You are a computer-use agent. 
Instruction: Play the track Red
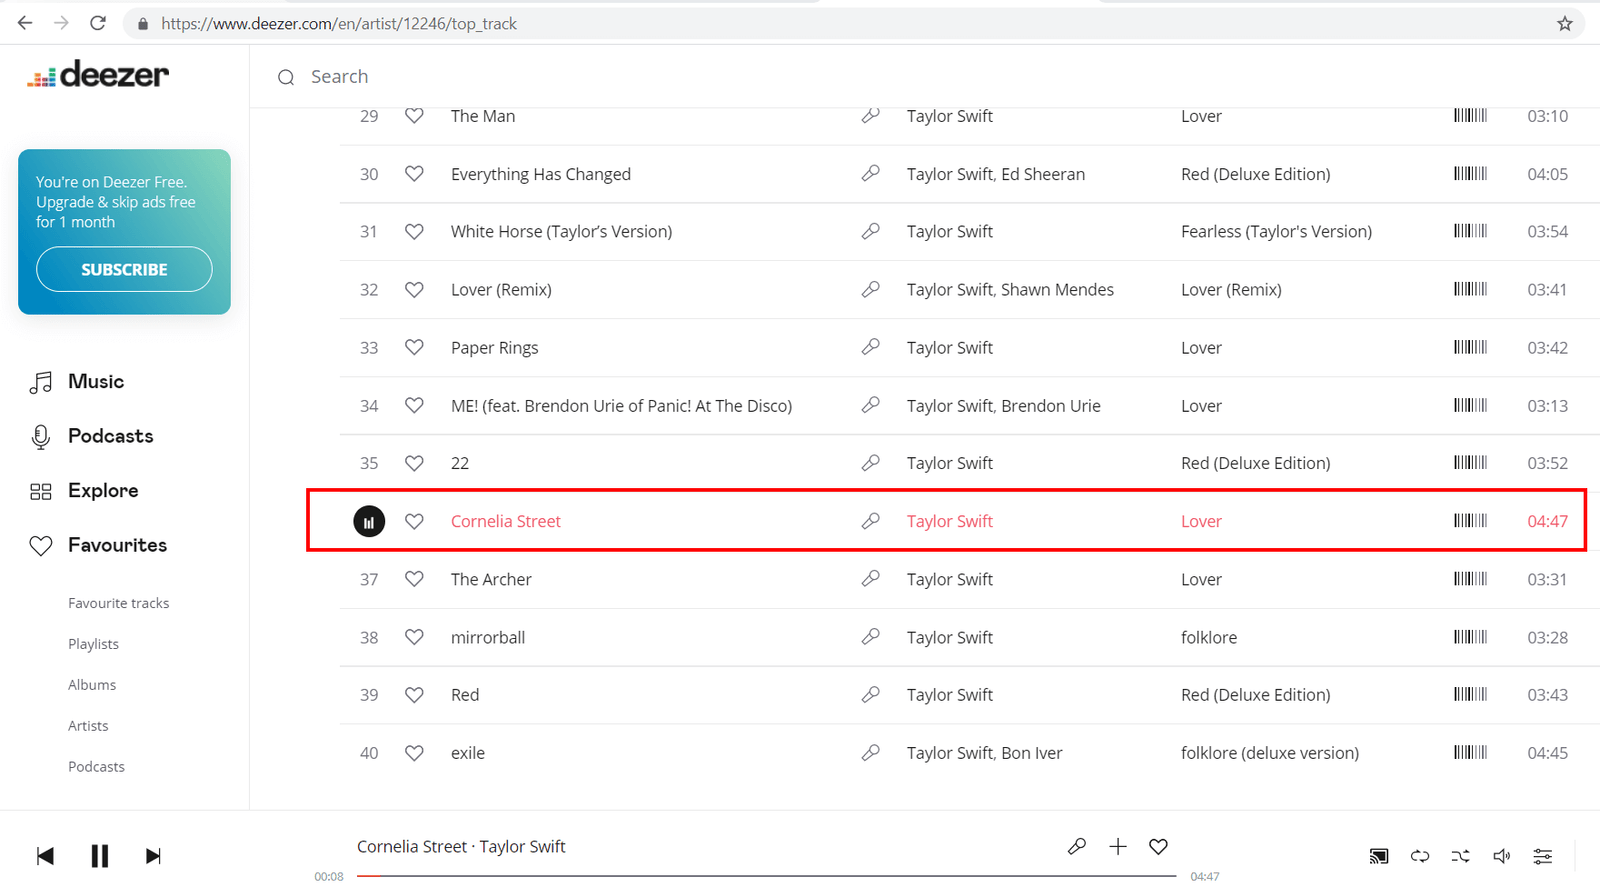[465, 695]
